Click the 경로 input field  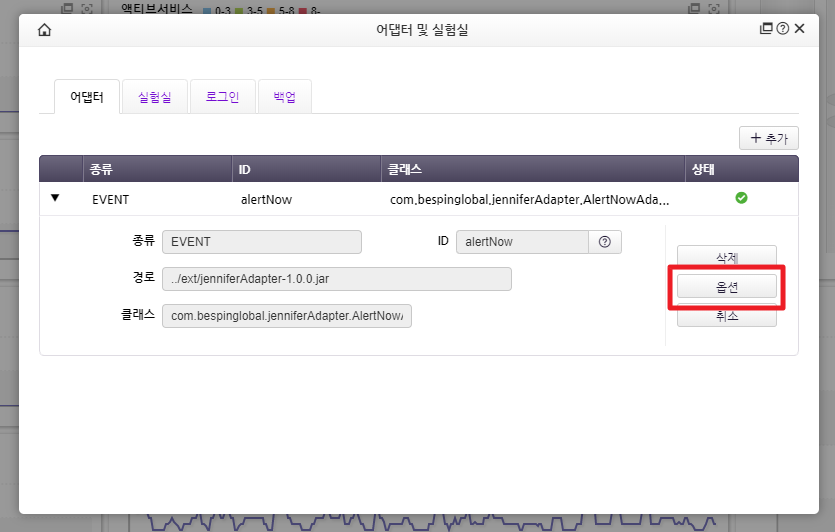point(336,279)
